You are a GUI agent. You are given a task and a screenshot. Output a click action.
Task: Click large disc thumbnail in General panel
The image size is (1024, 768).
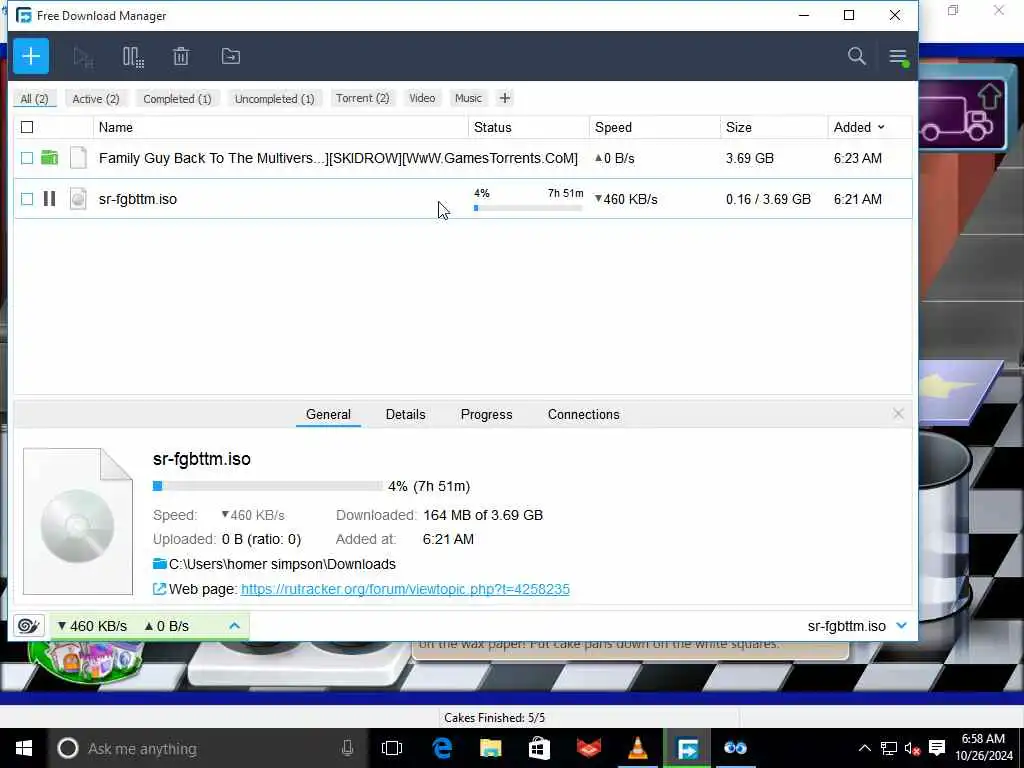pos(78,521)
